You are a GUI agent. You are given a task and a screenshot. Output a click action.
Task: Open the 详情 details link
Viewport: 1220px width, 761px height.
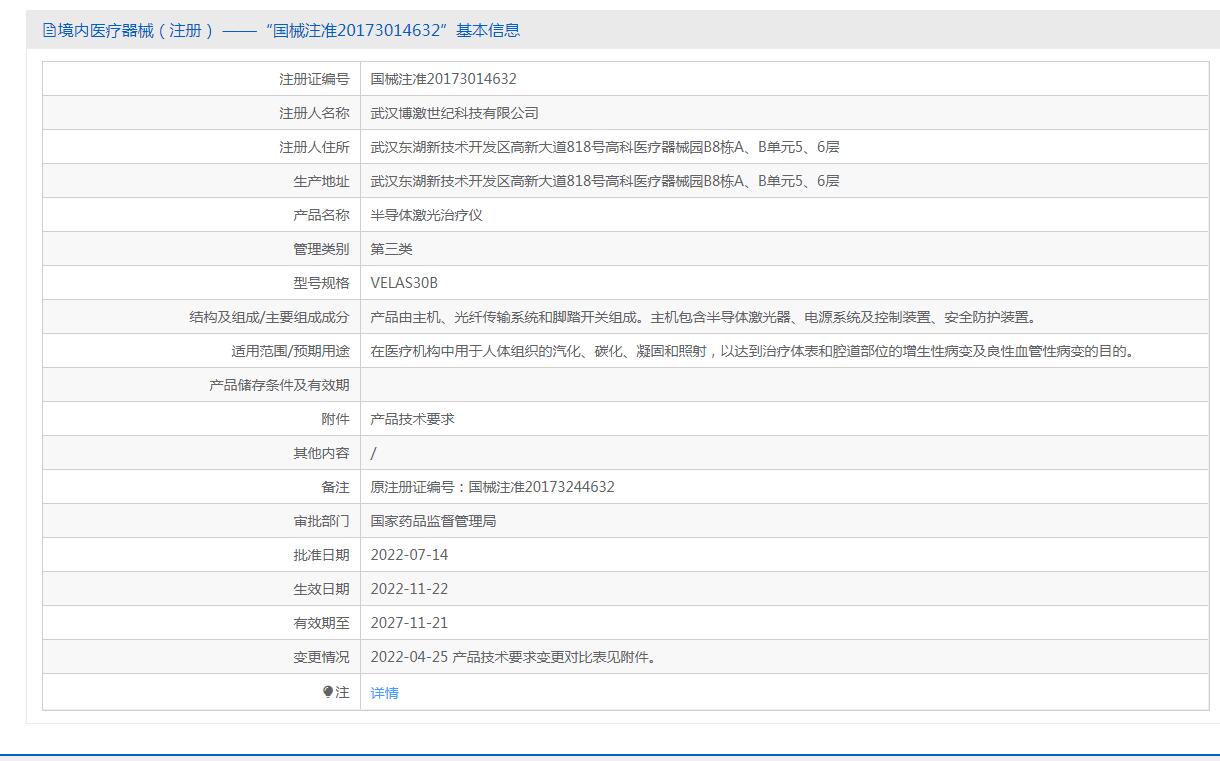click(x=384, y=693)
